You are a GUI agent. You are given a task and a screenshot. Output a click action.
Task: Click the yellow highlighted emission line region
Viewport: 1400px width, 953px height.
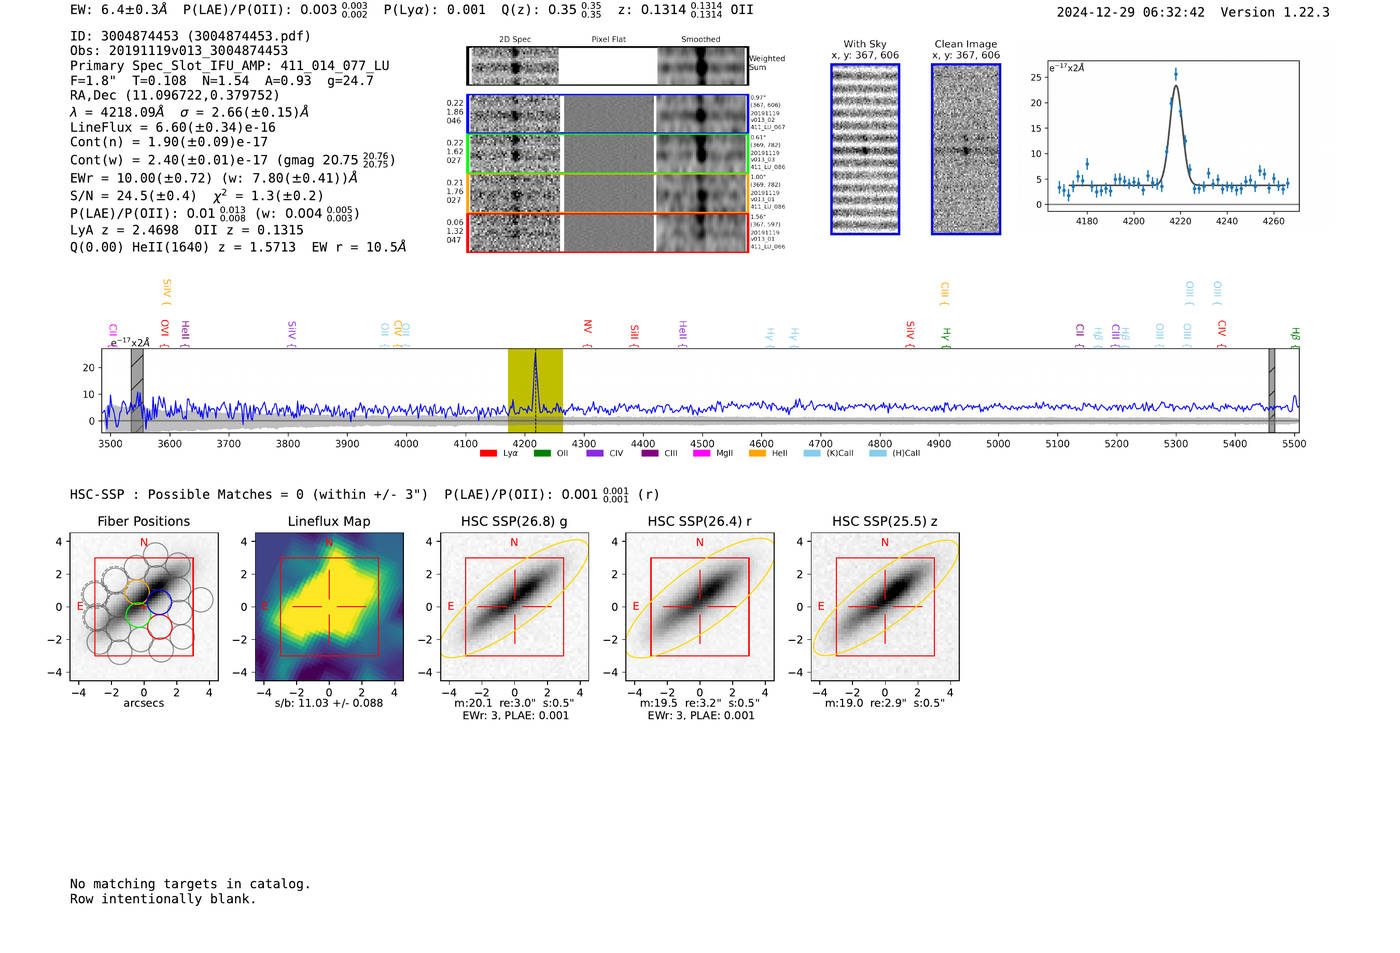535,391
